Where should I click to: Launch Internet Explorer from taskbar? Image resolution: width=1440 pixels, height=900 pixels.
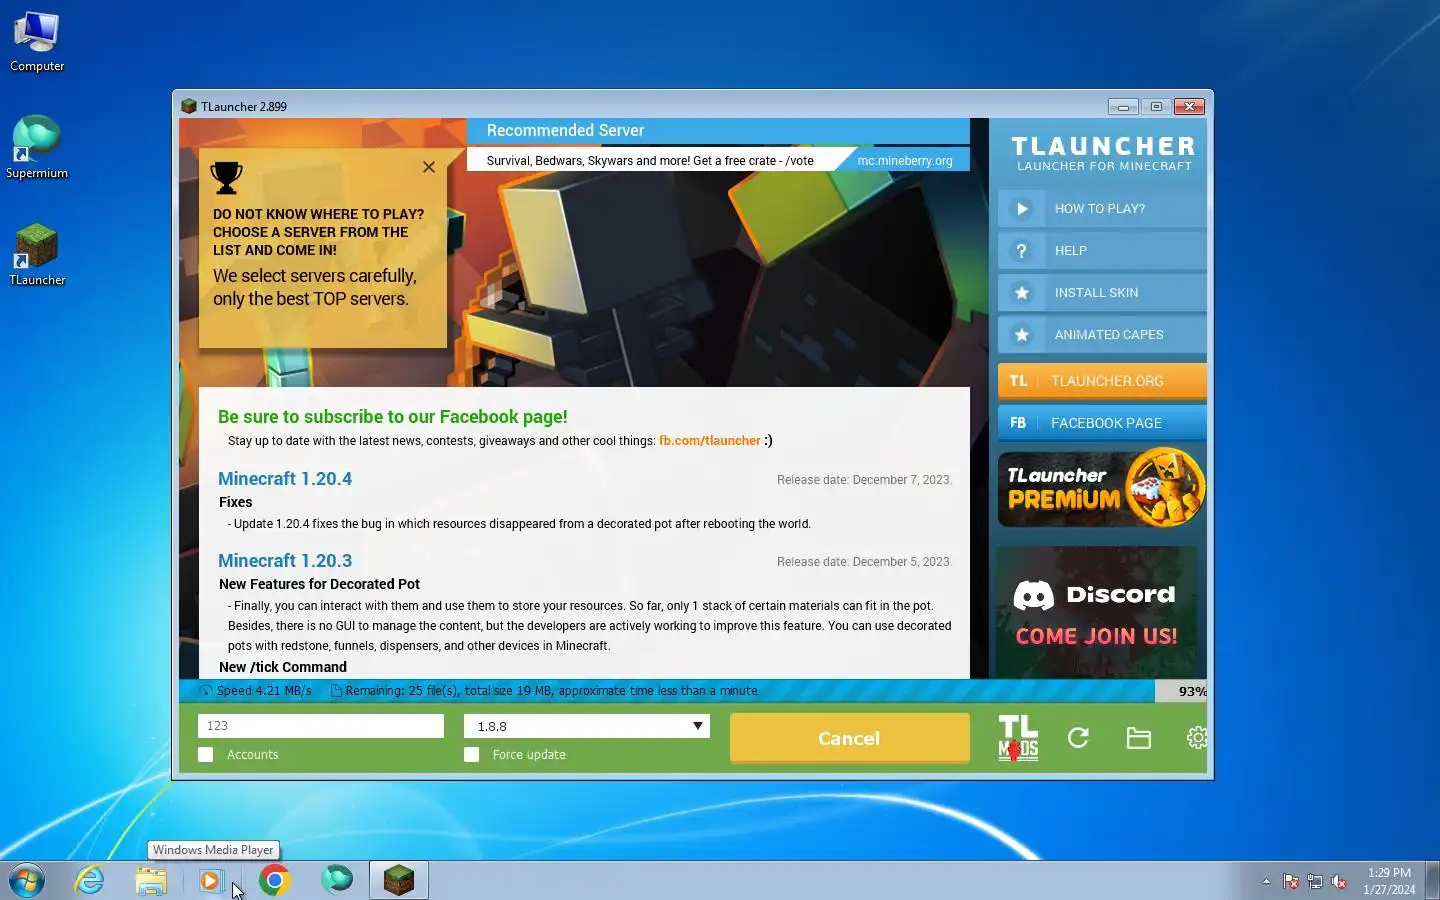coord(90,880)
